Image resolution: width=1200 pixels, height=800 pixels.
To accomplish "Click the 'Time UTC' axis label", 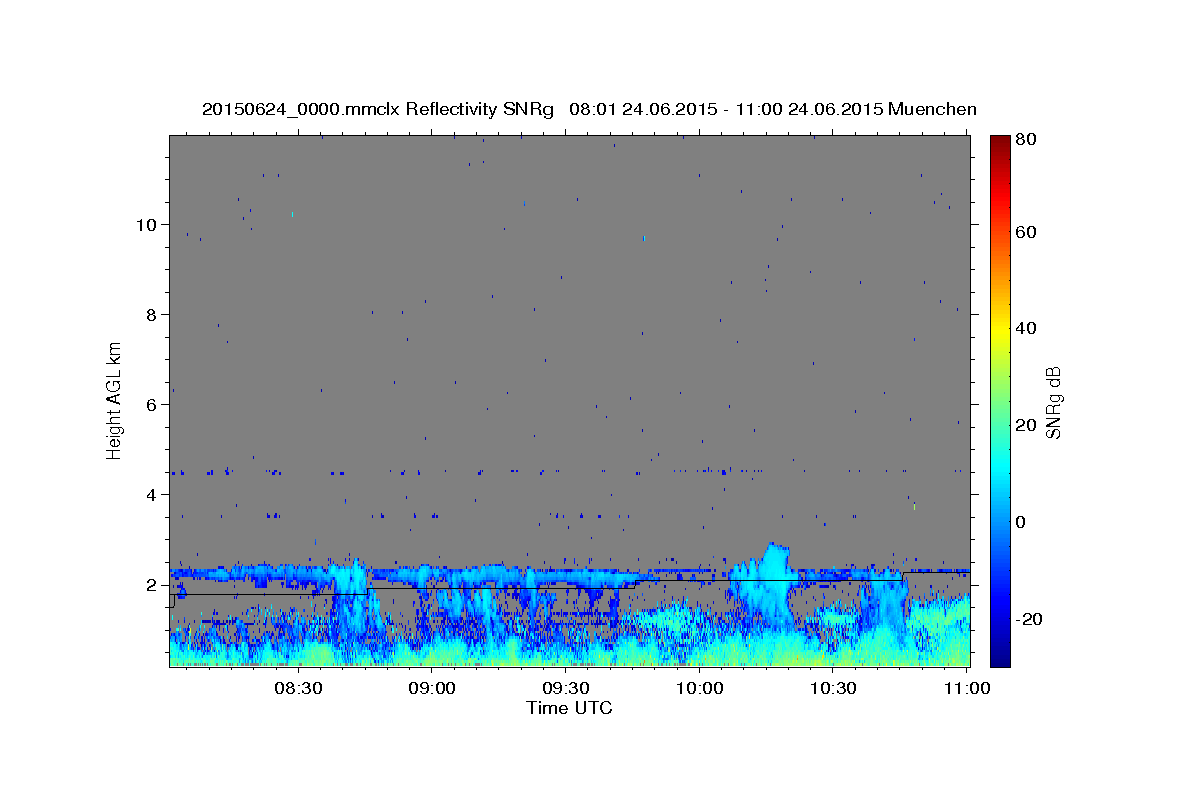I will tap(569, 708).
